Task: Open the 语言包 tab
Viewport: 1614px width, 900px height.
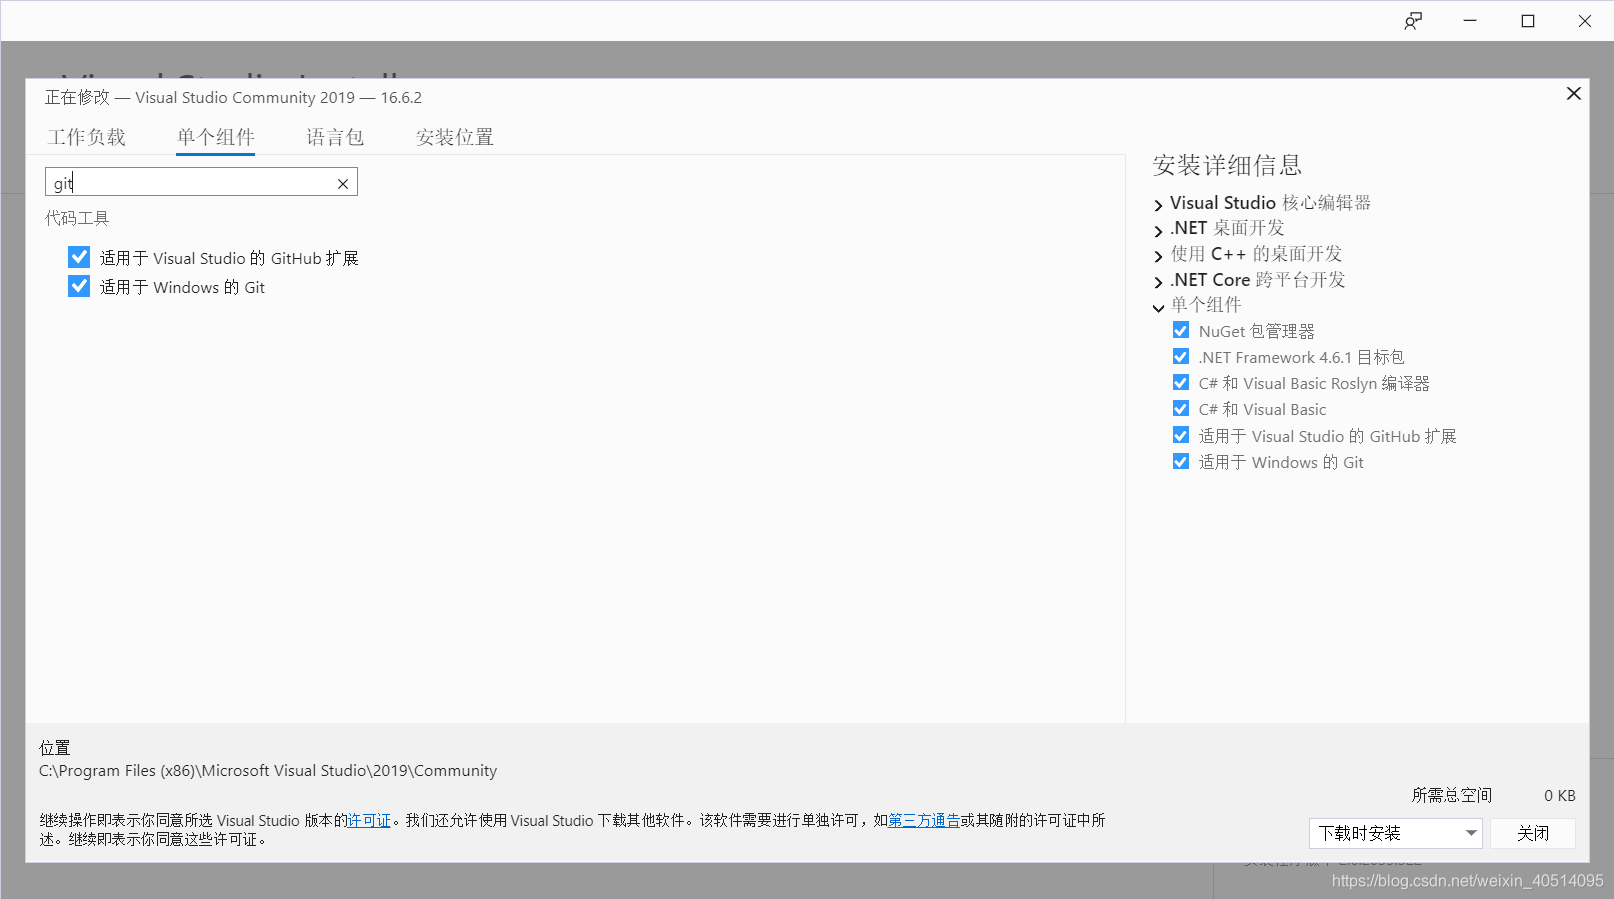Action: coord(334,137)
